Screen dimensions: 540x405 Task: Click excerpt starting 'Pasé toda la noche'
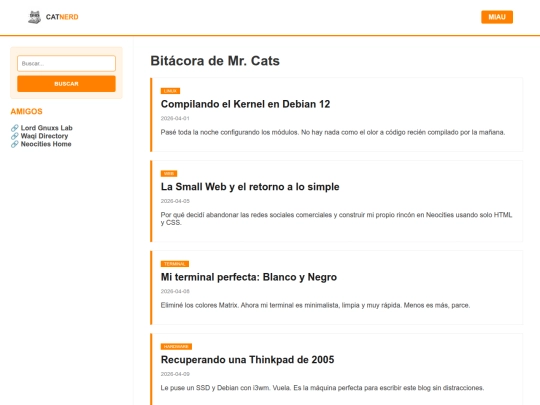[x=333, y=132]
